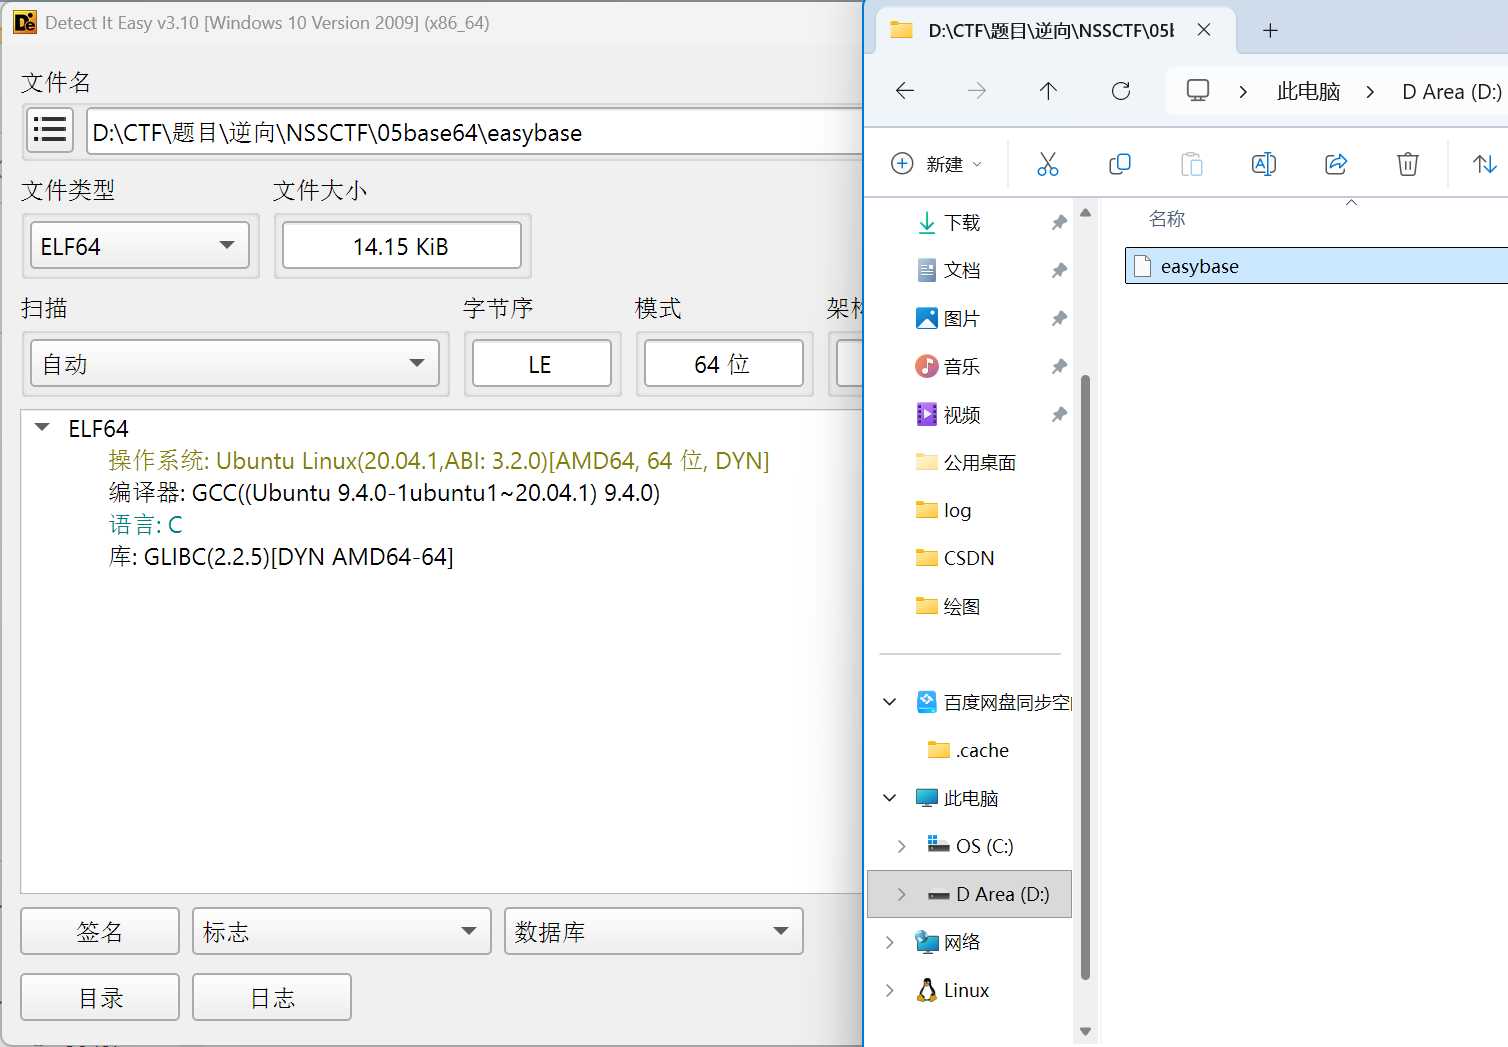
Task: Open the CSDN folder in sidebar
Action: [x=955, y=559]
